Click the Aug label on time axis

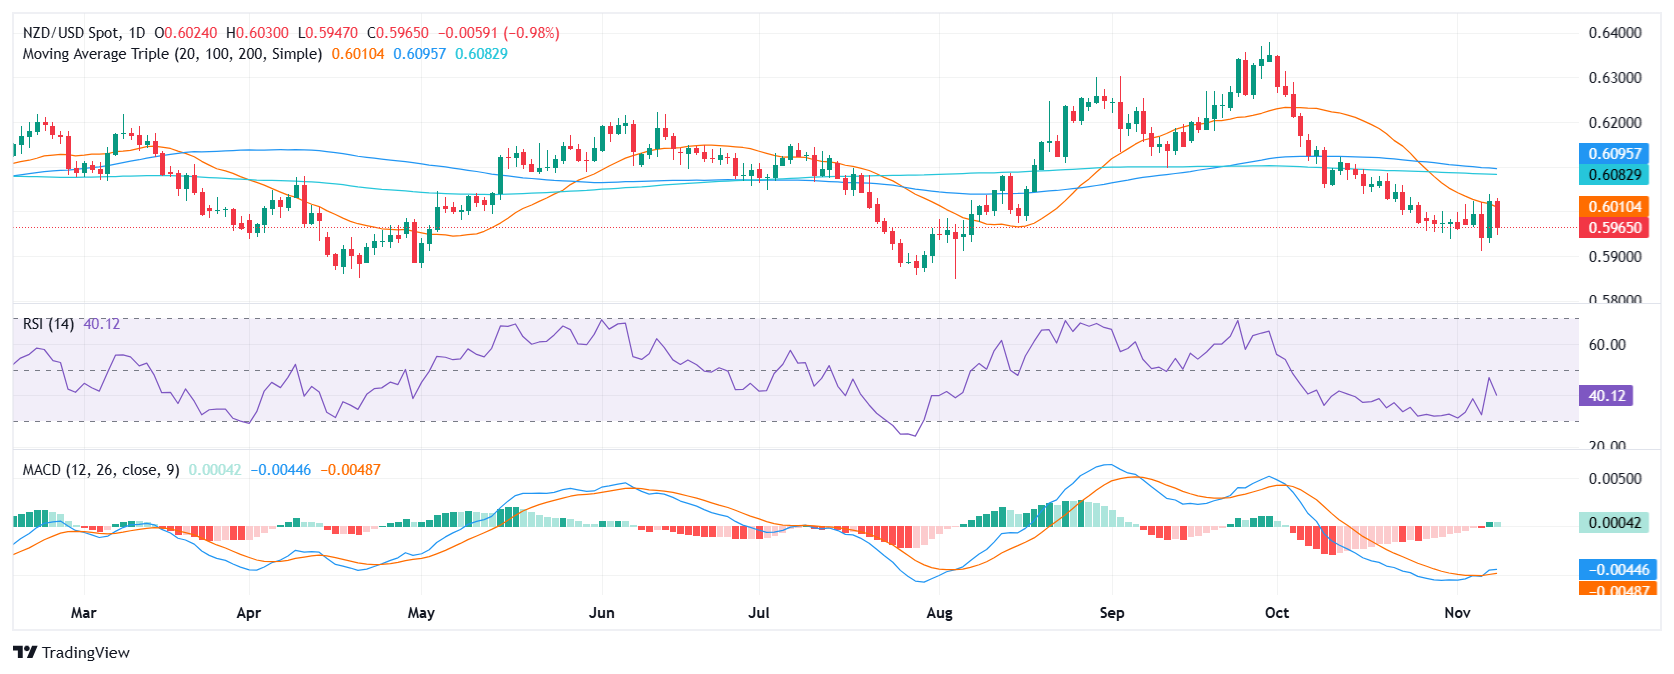coord(939,612)
